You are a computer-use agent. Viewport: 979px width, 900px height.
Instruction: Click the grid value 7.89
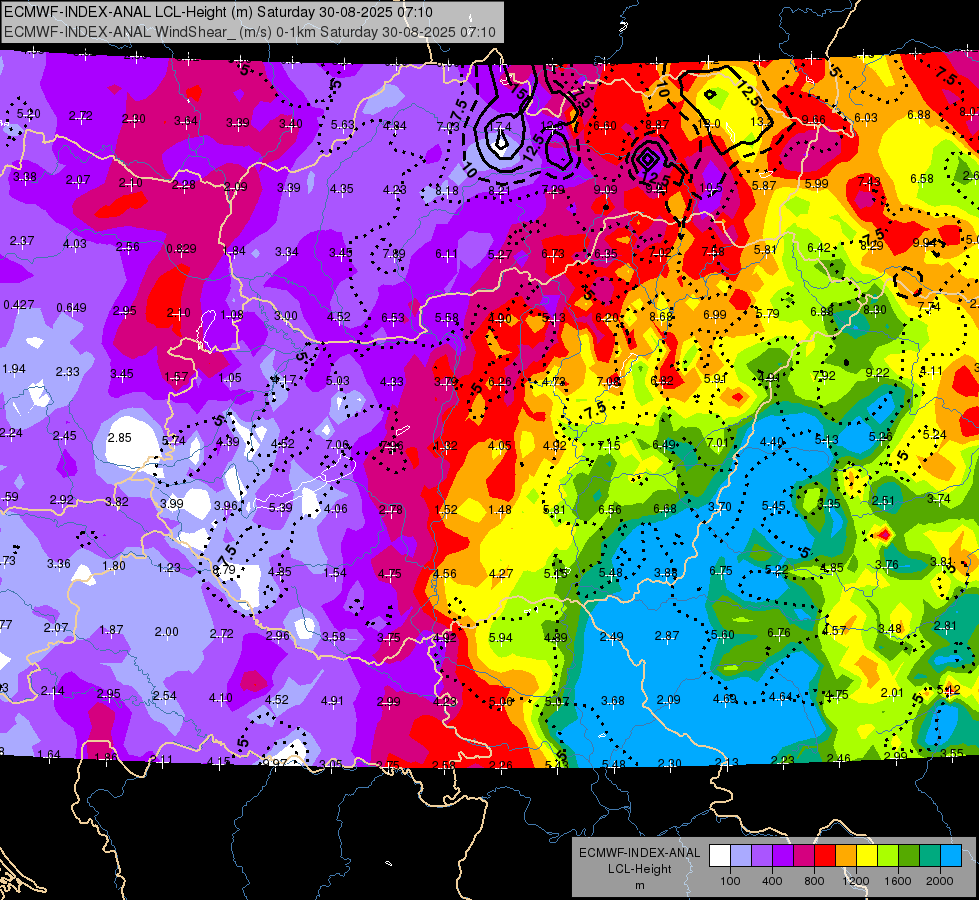pyautogui.click(x=393, y=254)
